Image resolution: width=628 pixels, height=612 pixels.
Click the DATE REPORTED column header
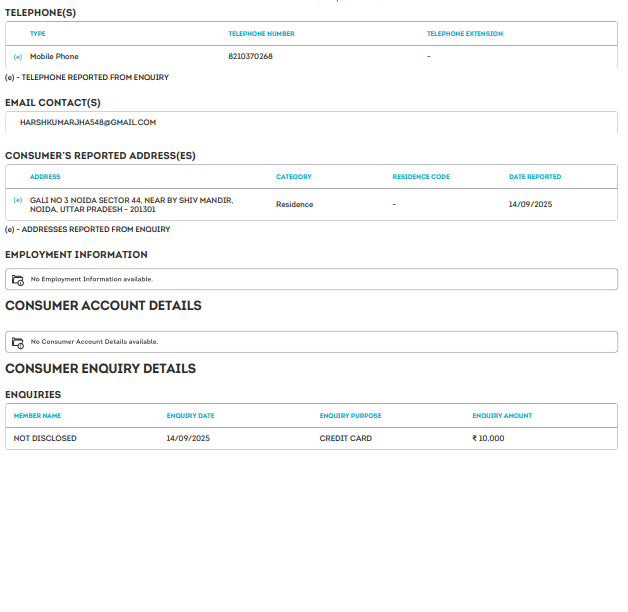535,177
